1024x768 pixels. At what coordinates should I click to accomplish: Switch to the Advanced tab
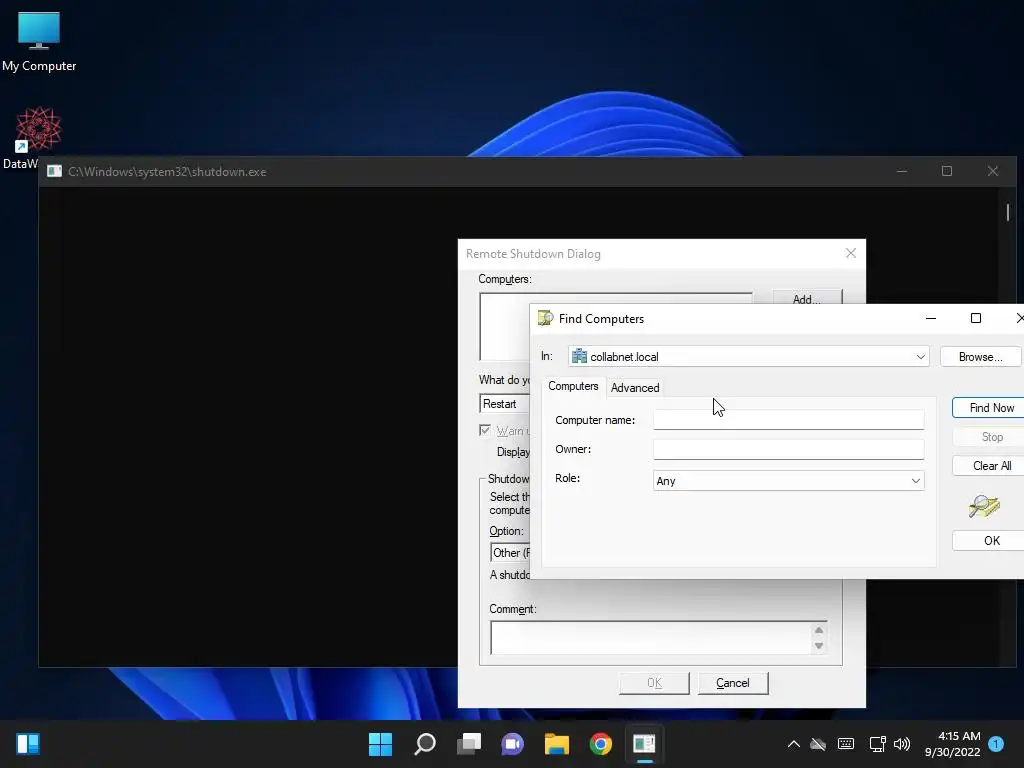click(x=635, y=387)
